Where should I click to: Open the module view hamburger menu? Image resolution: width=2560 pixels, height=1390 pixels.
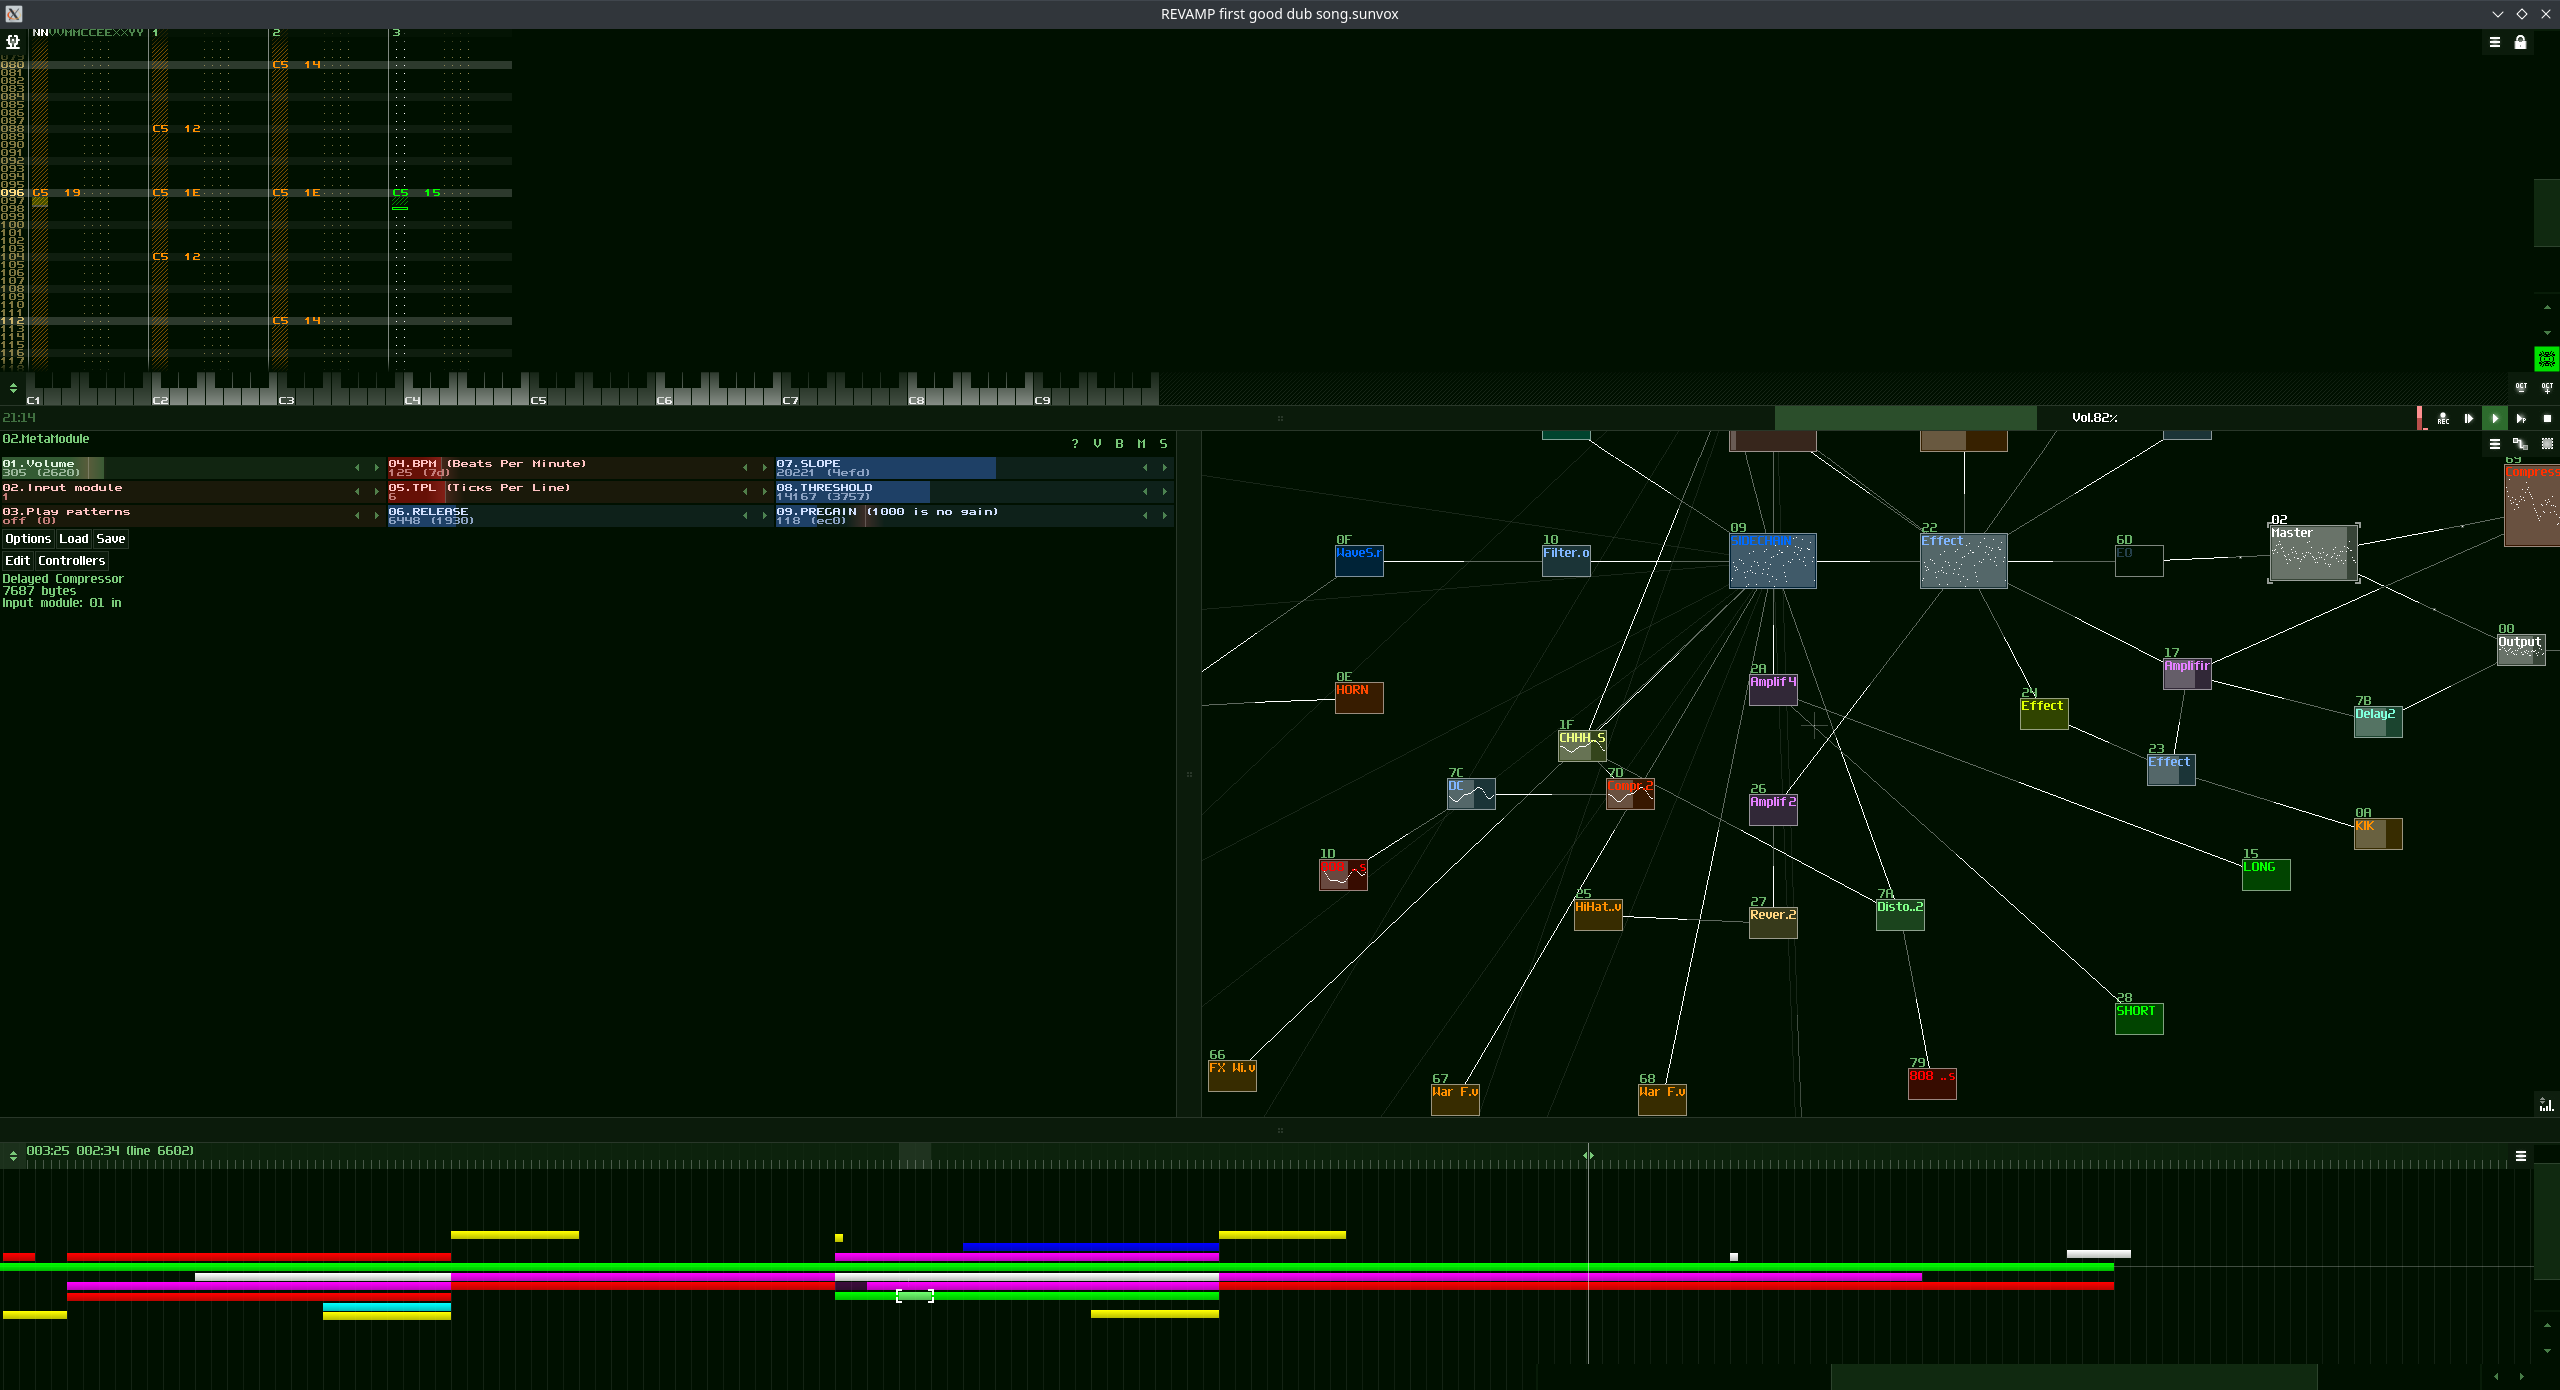pos(2495,444)
